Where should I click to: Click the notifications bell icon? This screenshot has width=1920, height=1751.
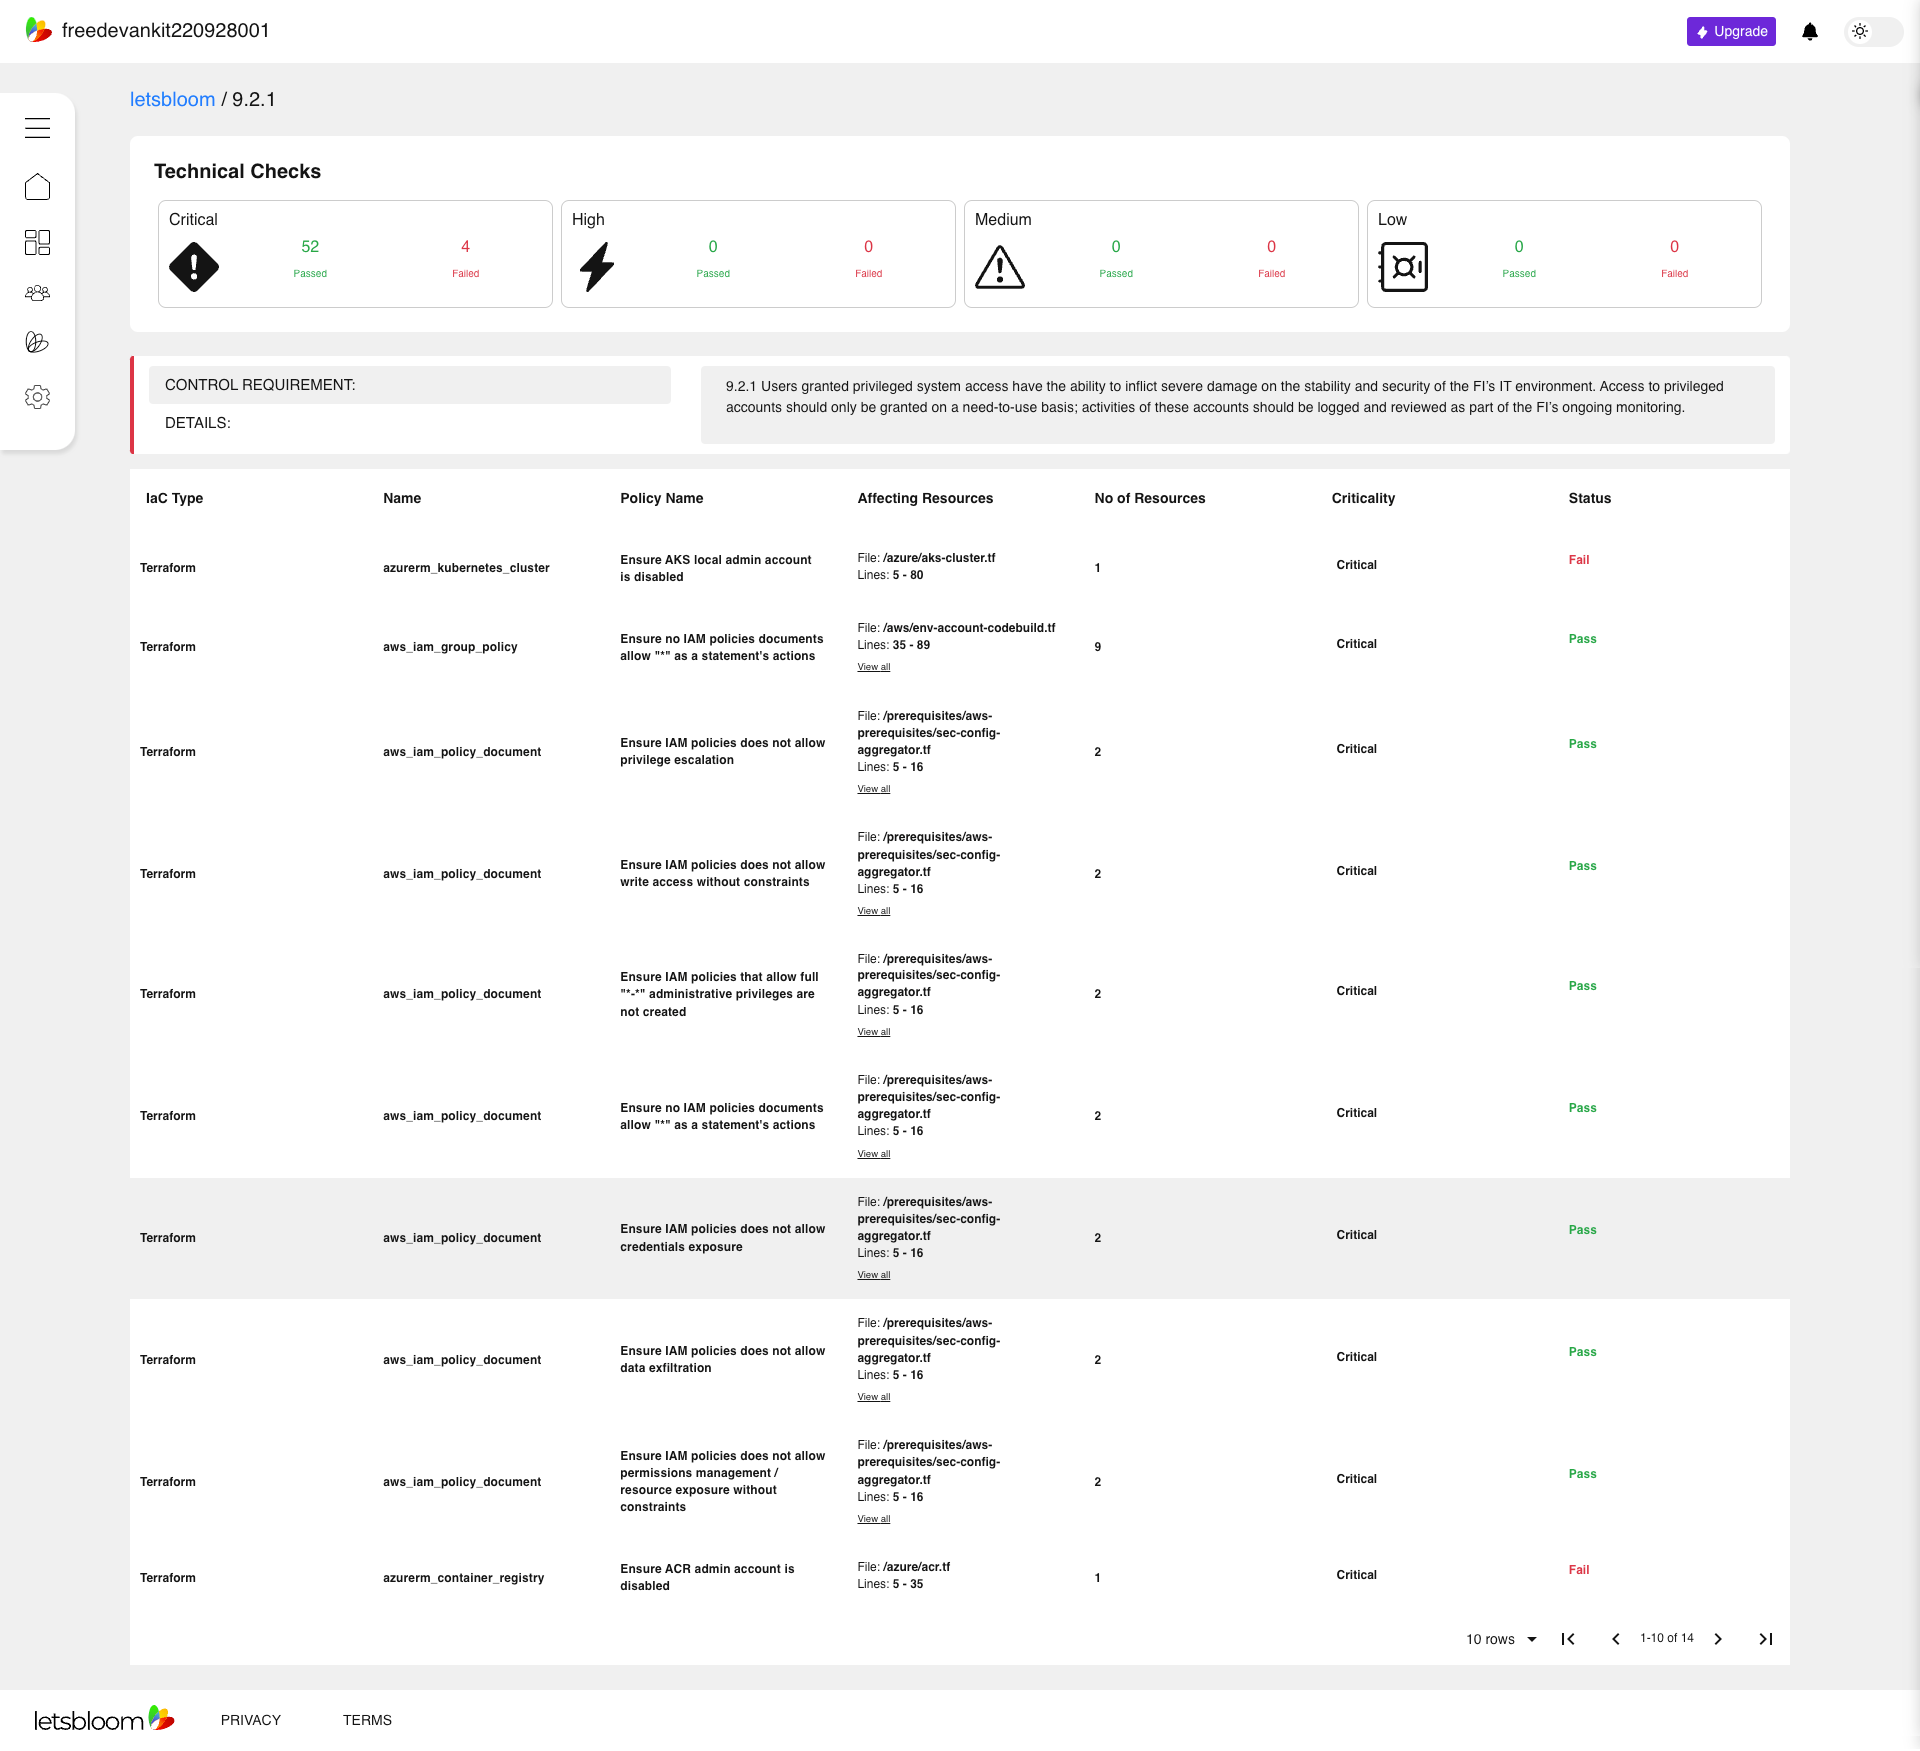pyautogui.click(x=1810, y=32)
